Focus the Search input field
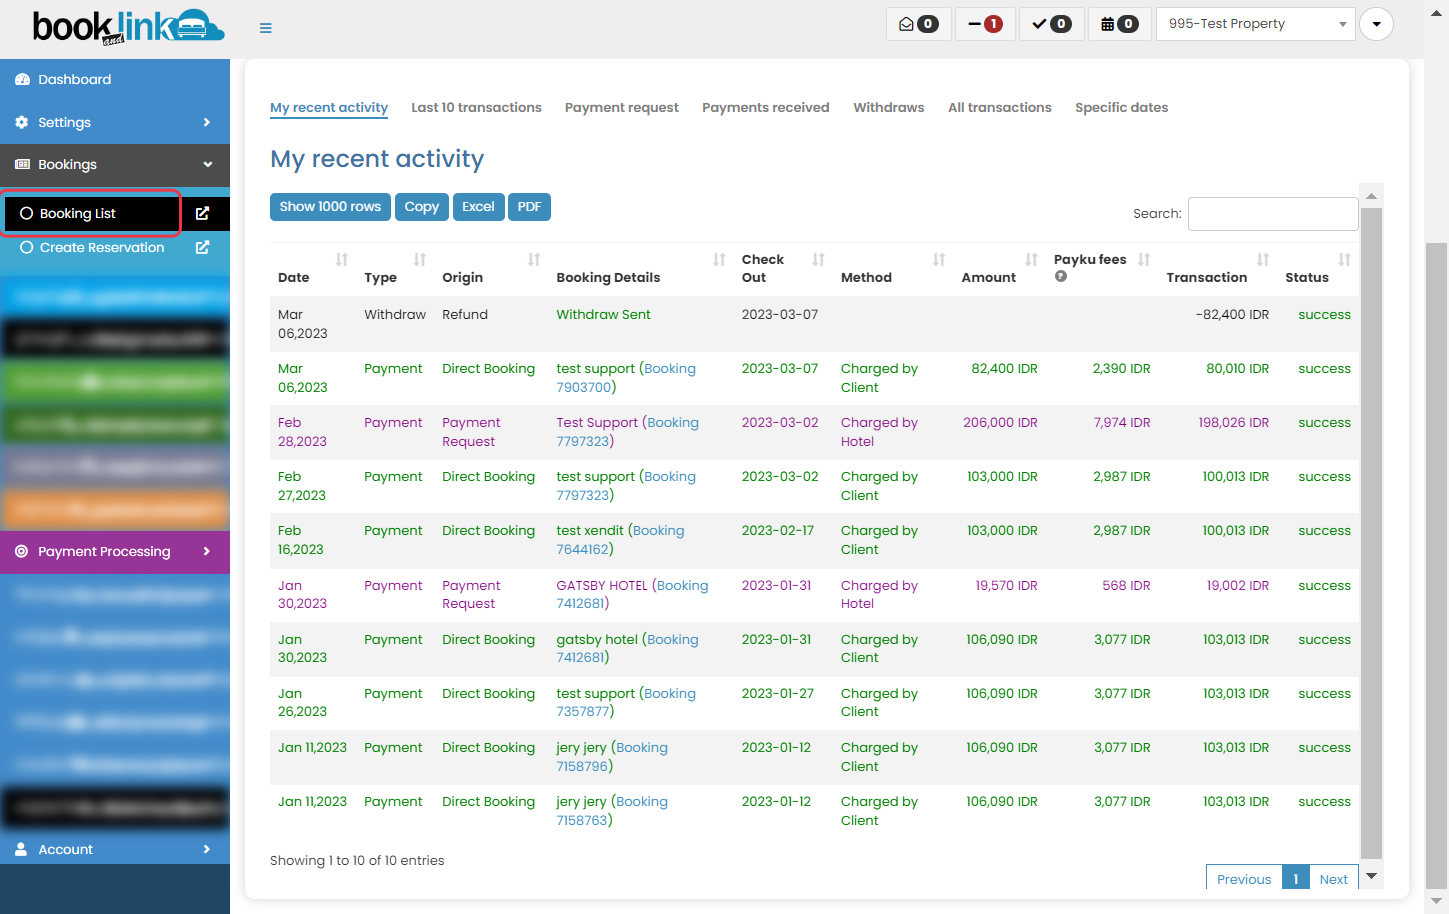The width and height of the screenshot is (1449, 914). pyautogui.click(x=1273, y=214)
